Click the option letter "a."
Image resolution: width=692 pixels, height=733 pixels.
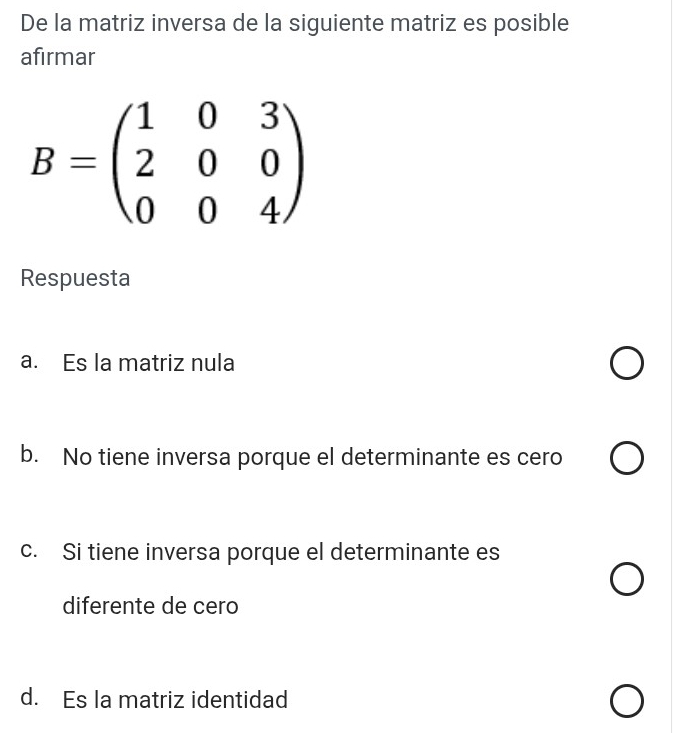(29, 363)
